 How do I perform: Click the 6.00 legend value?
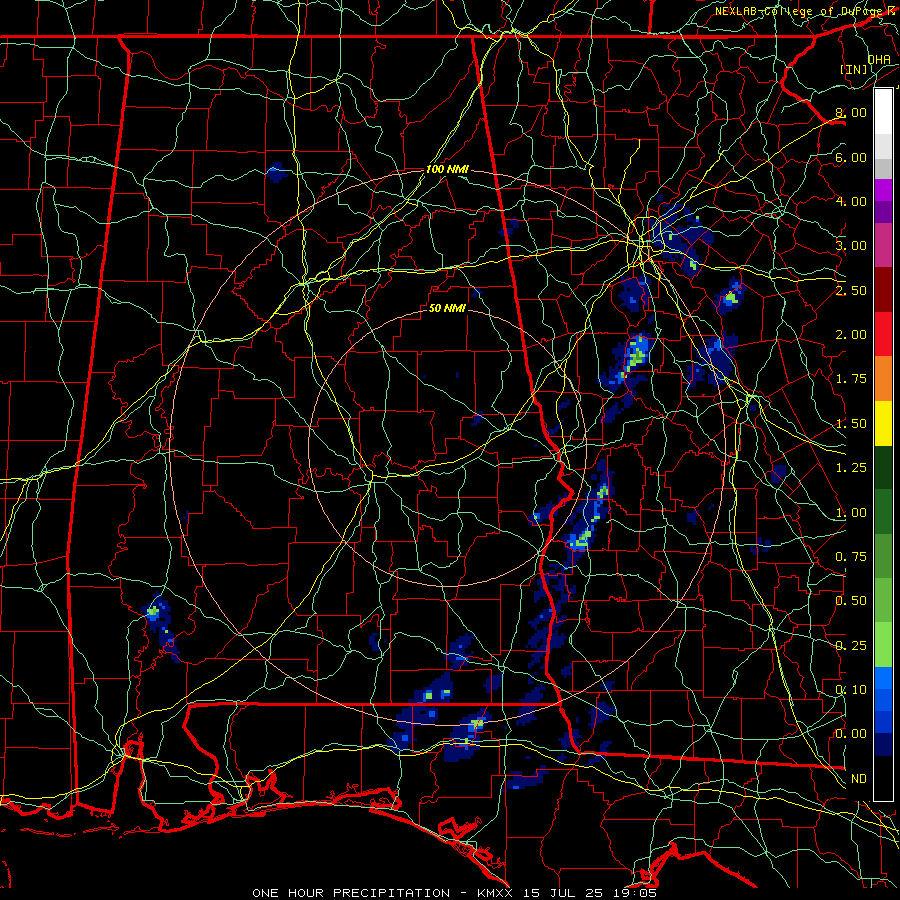coord(851,157)
